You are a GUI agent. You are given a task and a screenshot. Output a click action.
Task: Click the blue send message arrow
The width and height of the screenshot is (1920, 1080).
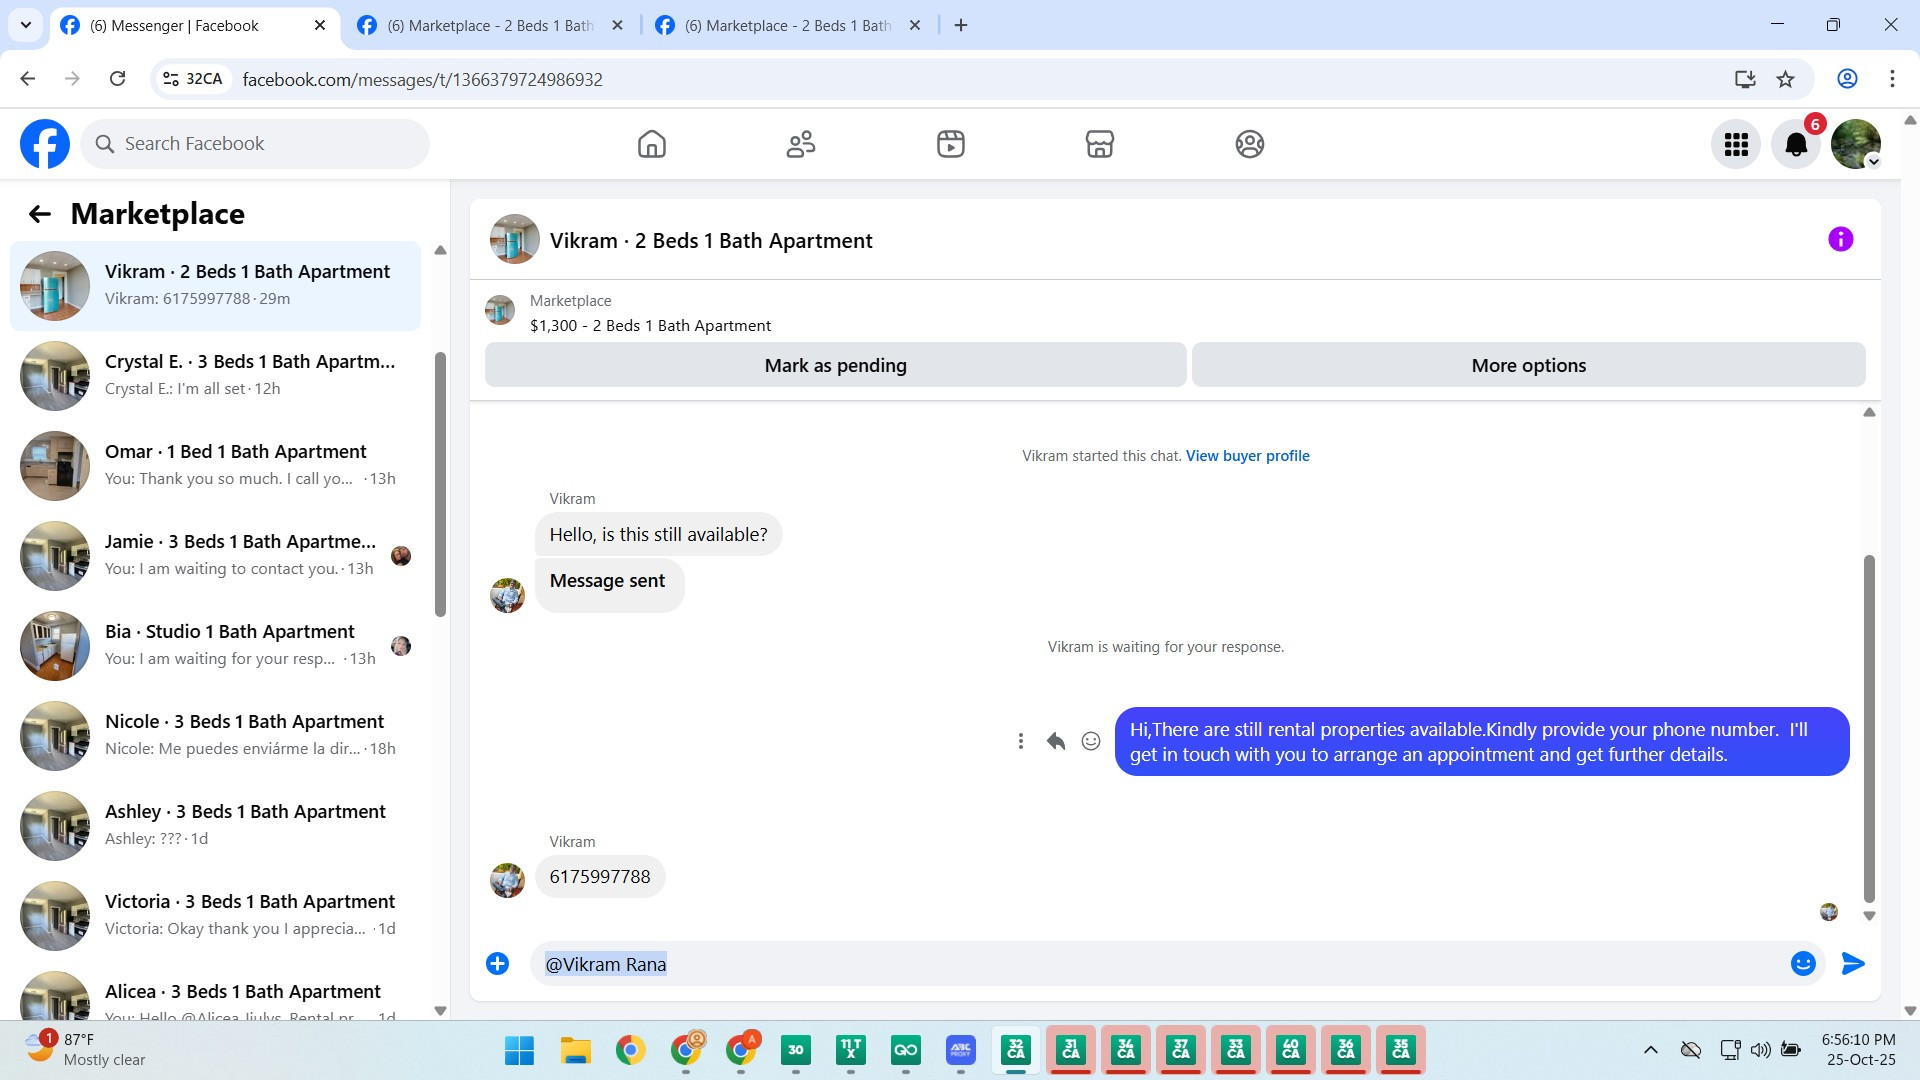tap(1852, 963)
